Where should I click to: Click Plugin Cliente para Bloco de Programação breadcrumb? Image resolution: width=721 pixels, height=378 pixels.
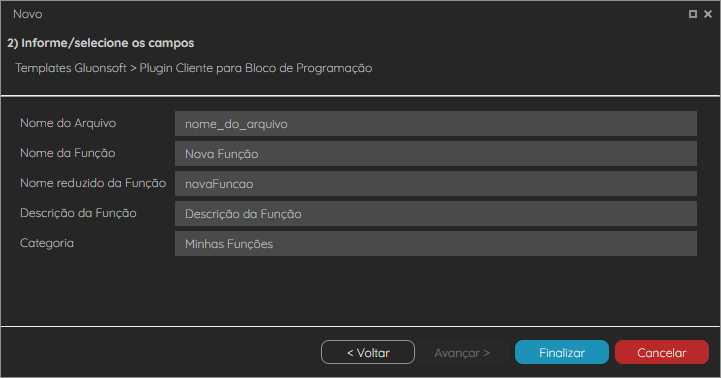click(x=256, y=68)
